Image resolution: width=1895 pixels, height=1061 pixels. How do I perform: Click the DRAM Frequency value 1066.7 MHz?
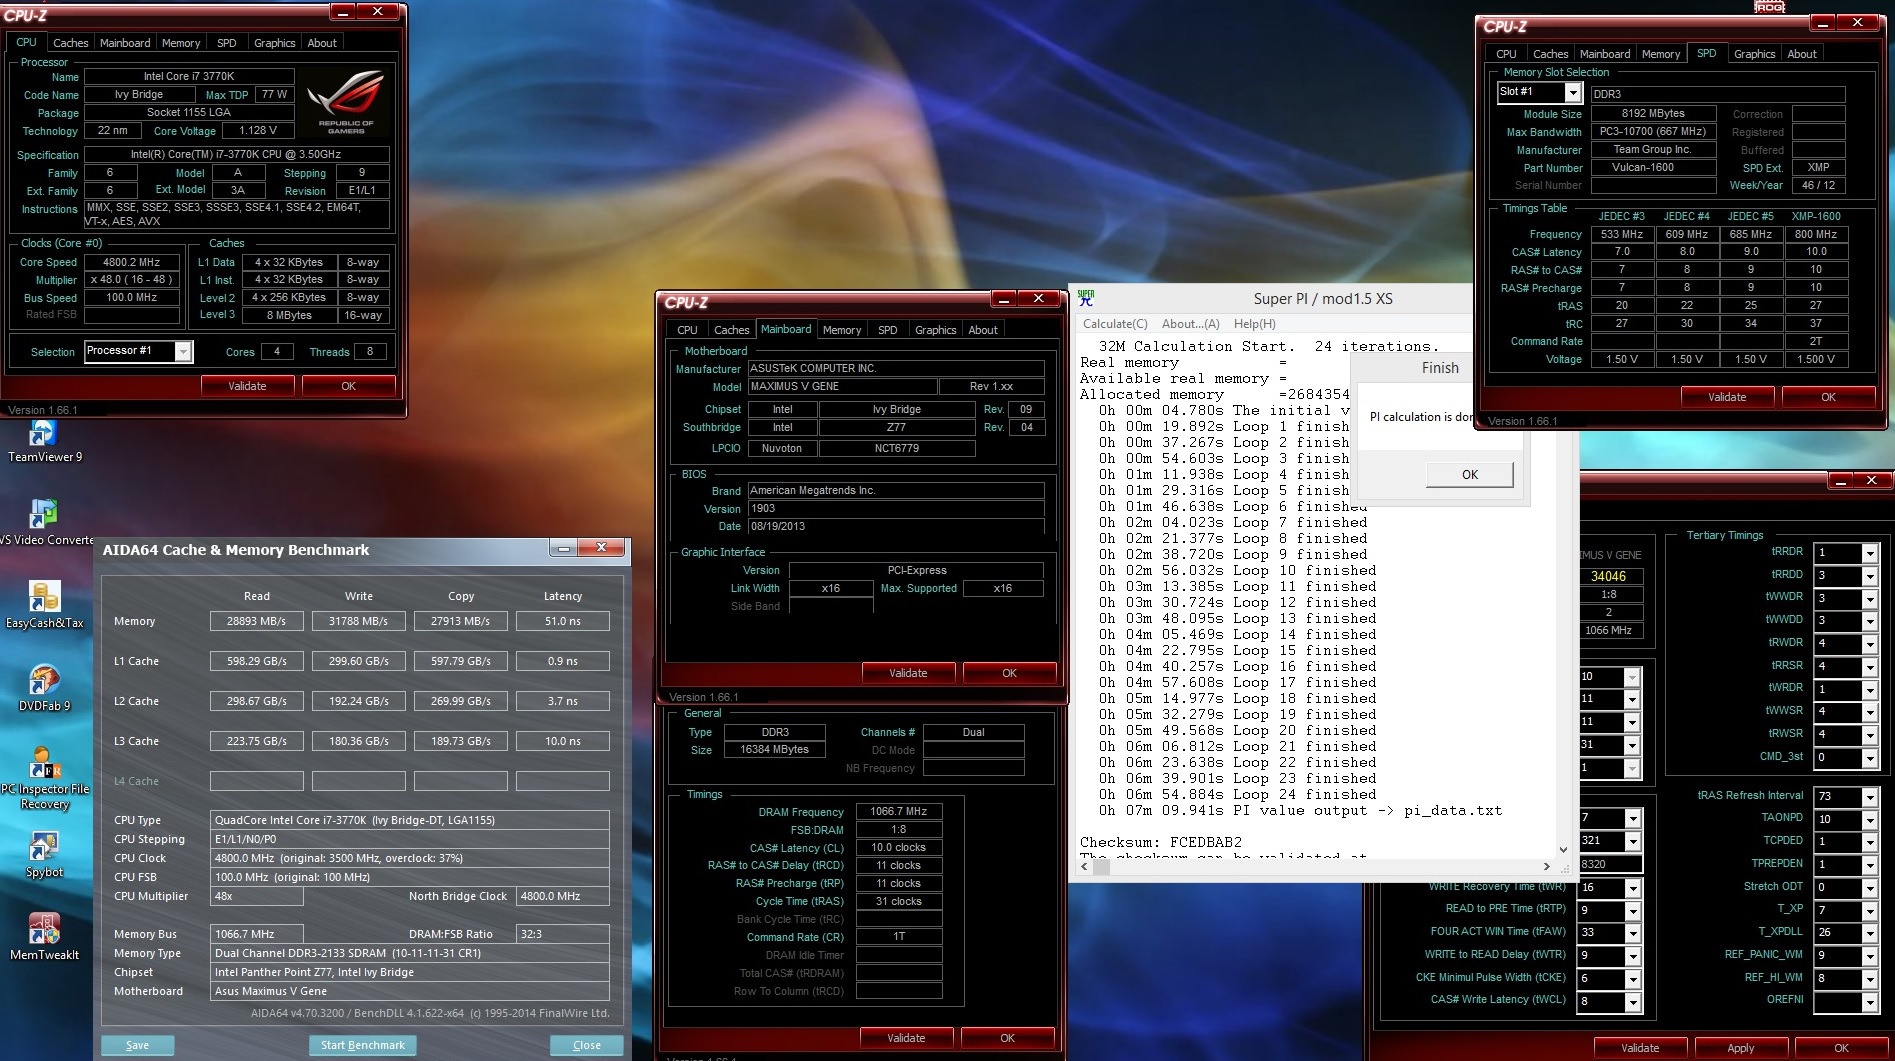(x=899, y=812)
